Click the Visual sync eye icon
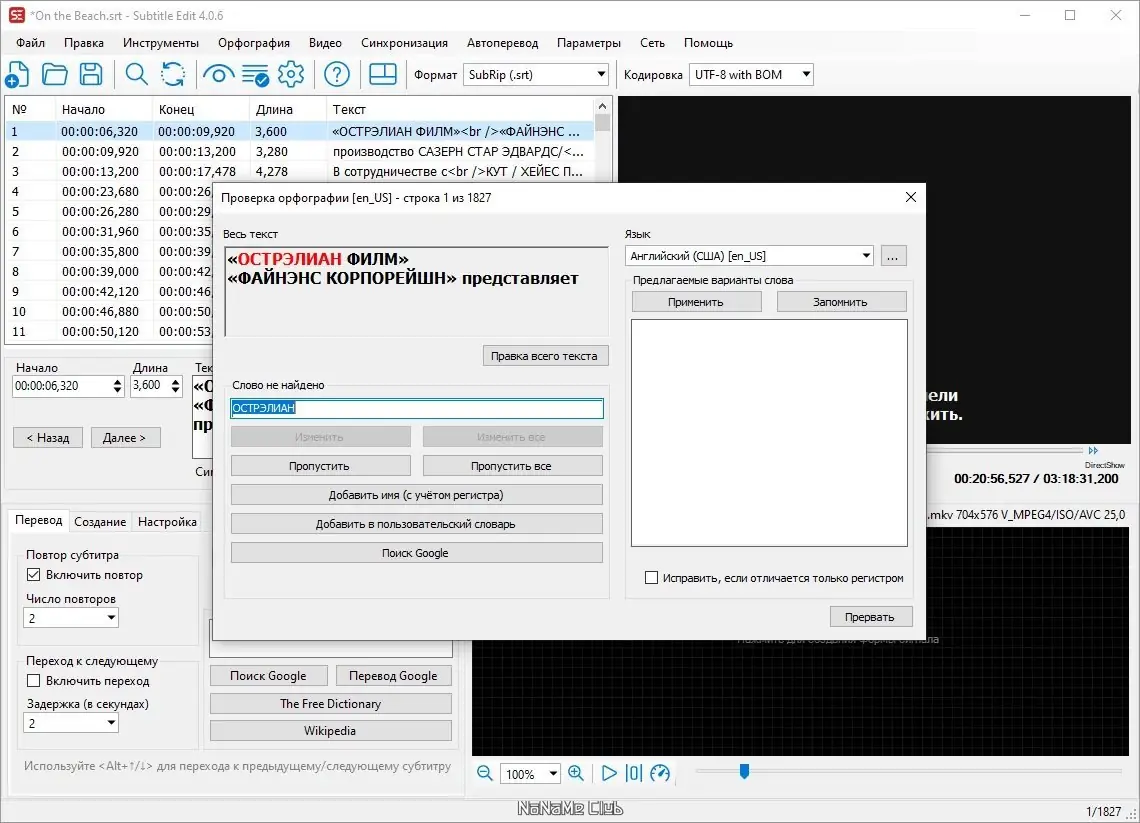The width and height of the screenshot is (1140, 823). point(218,74)
